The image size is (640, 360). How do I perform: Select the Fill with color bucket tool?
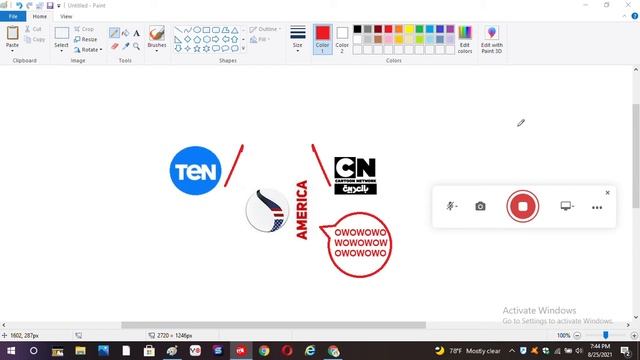126,33
